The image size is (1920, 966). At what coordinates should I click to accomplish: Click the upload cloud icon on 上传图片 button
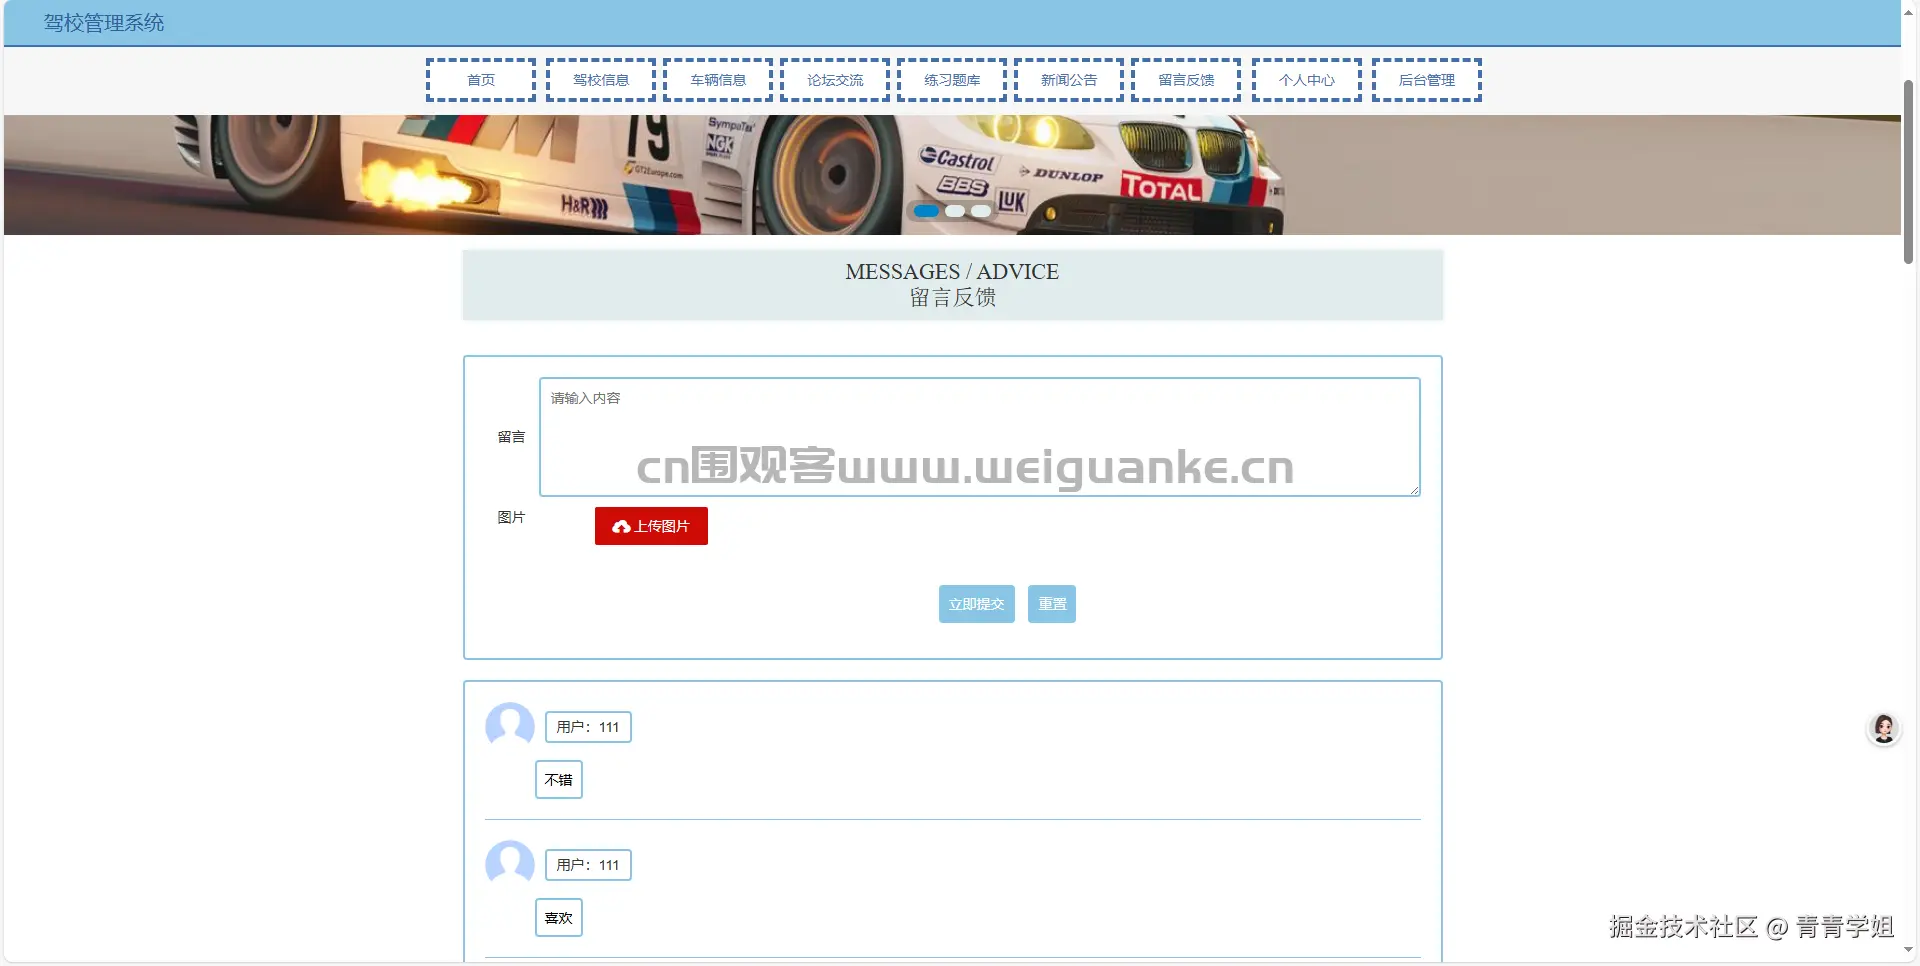pyautogui.click(x=620, y=526)
